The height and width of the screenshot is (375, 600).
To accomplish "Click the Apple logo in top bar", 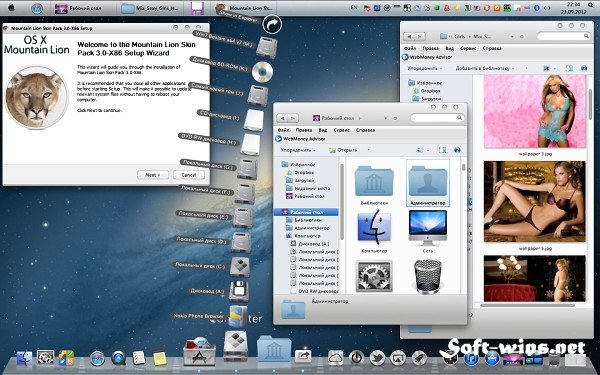I will tap(11, 8).
